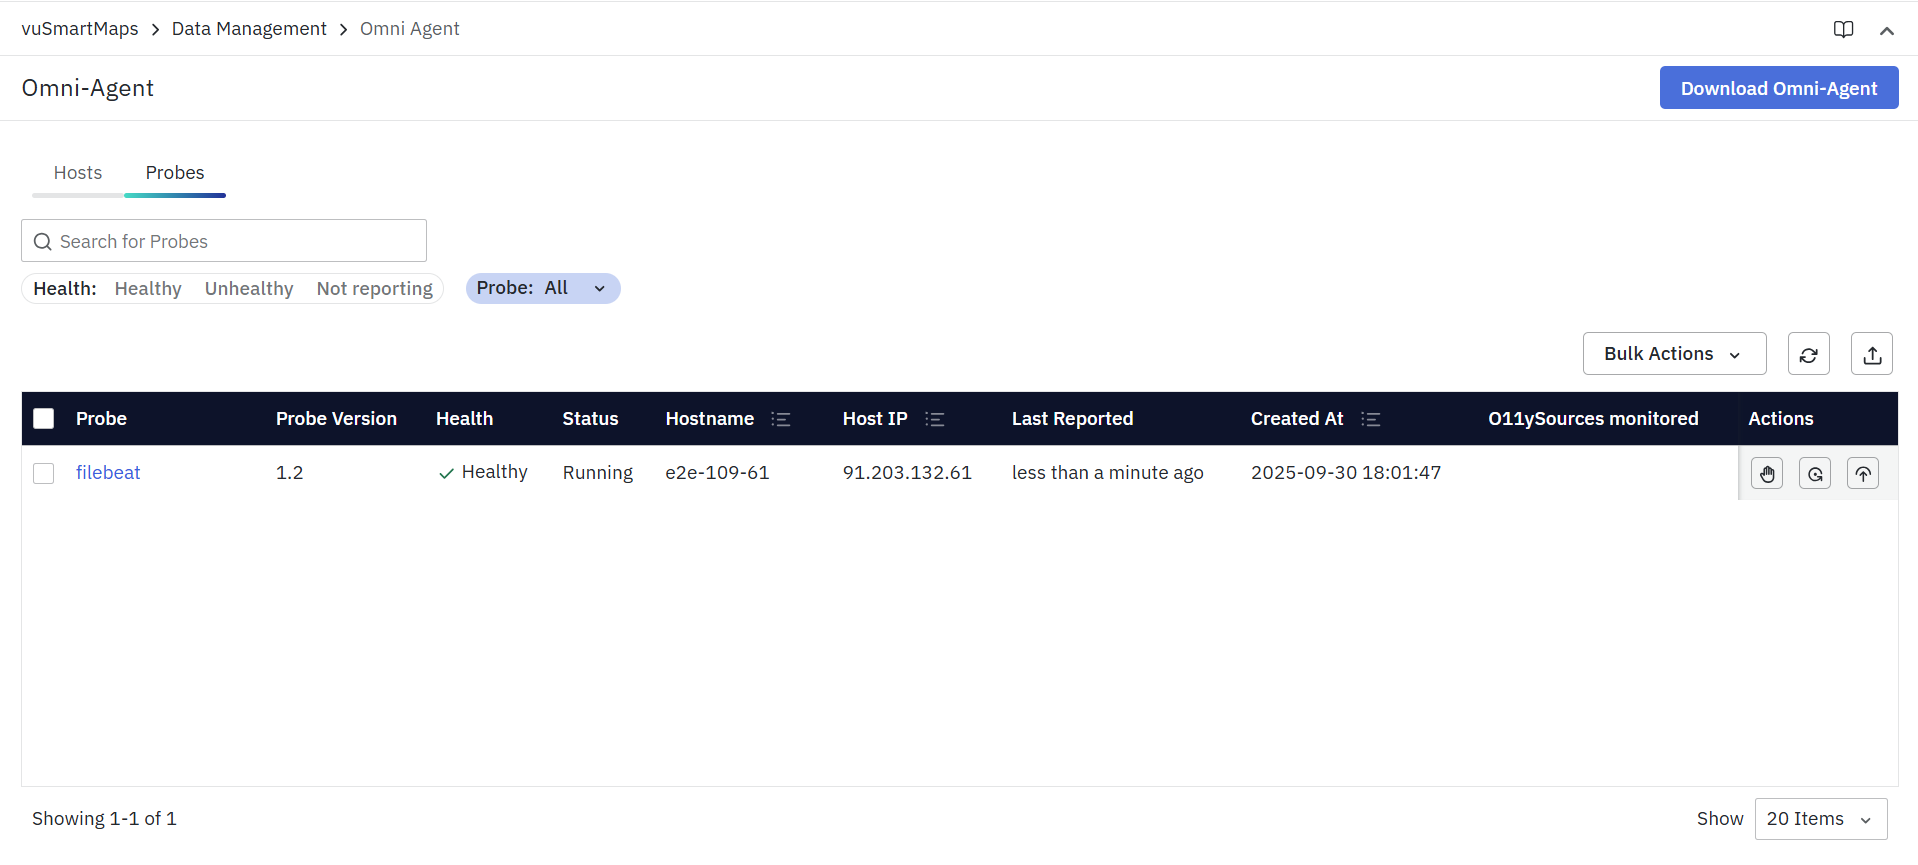Filter probes by Healthy status
Screen dimensions: 1918x865
point(148,289)
